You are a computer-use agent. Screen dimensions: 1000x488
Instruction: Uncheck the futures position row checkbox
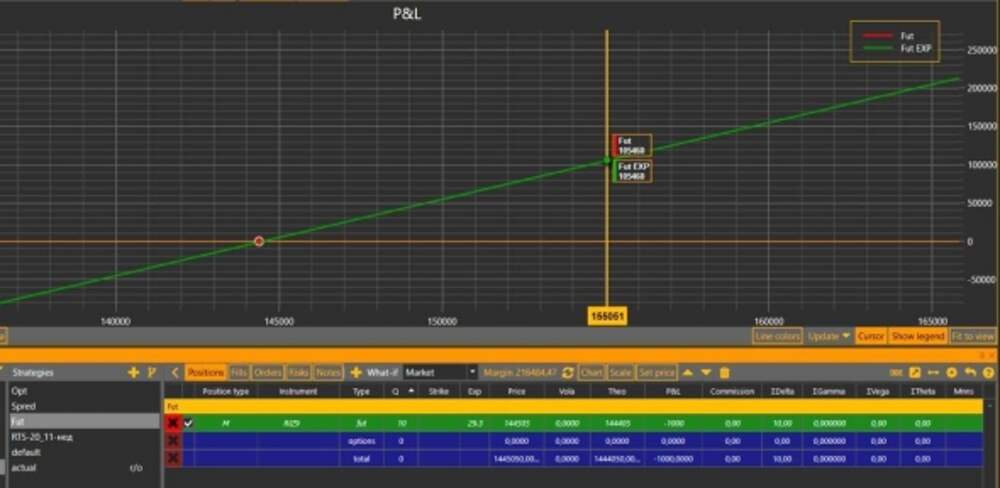pyautogui.click(x=189, y=423)
